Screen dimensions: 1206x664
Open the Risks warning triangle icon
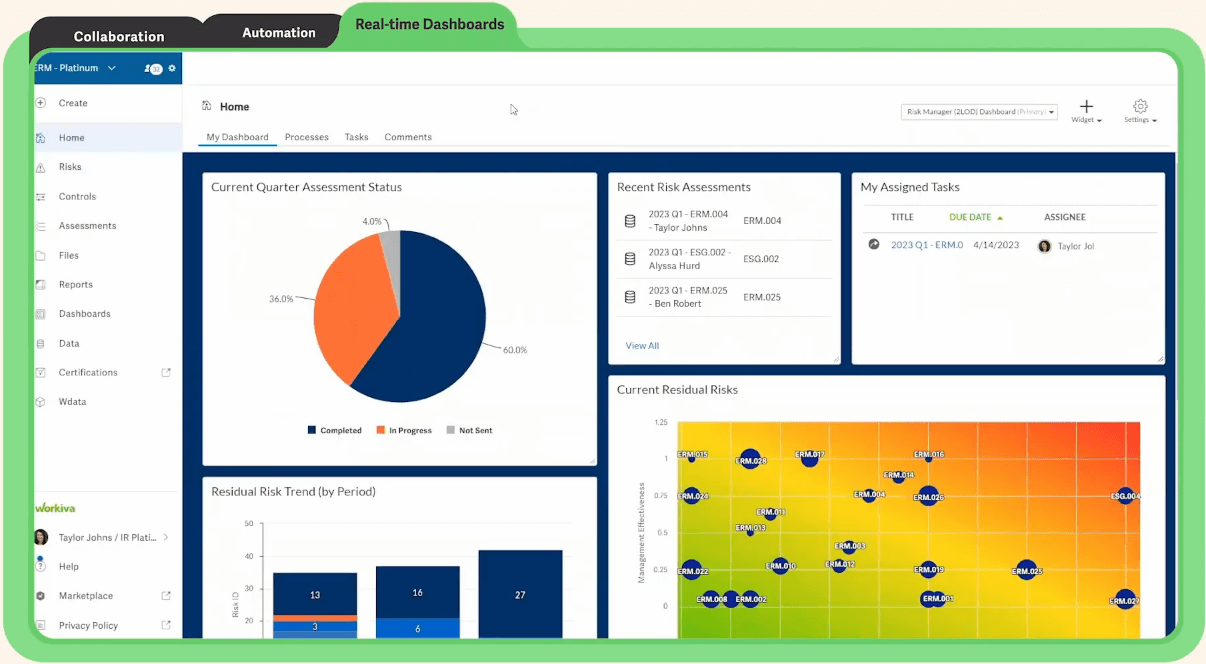tap(40, 167)
